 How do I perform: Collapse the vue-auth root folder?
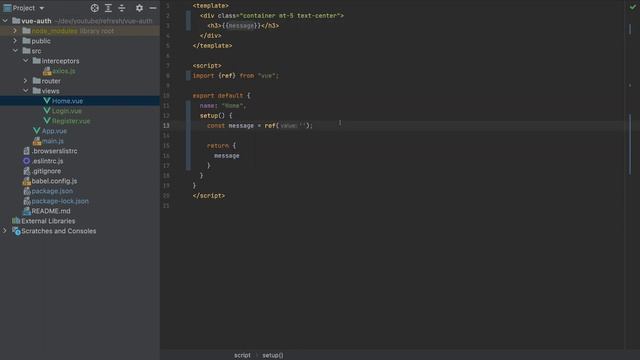[x=5, y=20]
